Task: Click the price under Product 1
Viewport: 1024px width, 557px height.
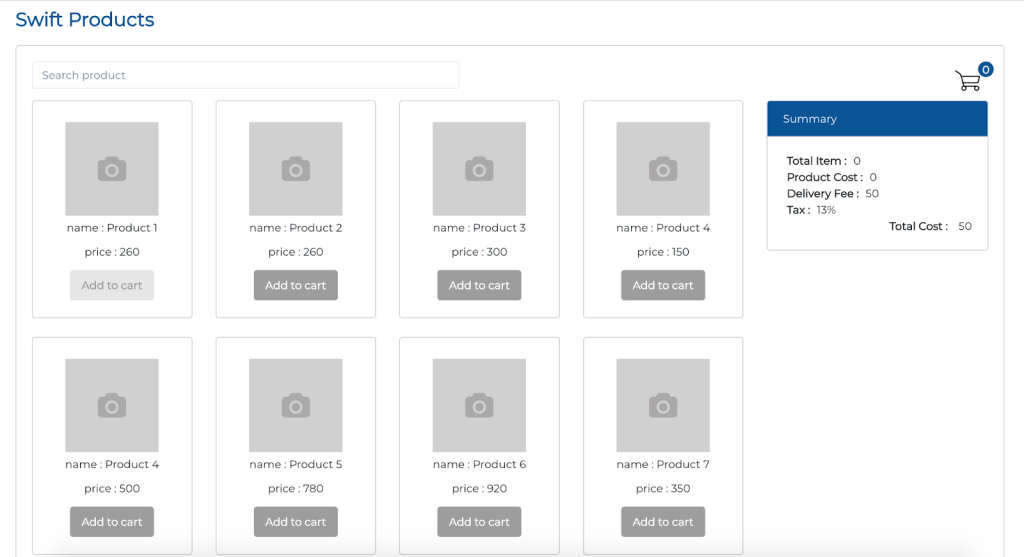Action: (112, 252)
